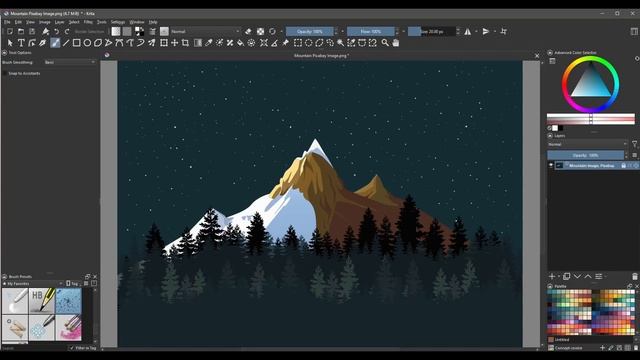Add a new layer with plus icon
This screenshot has width=640, height=360.
click(x=552, y=276)
